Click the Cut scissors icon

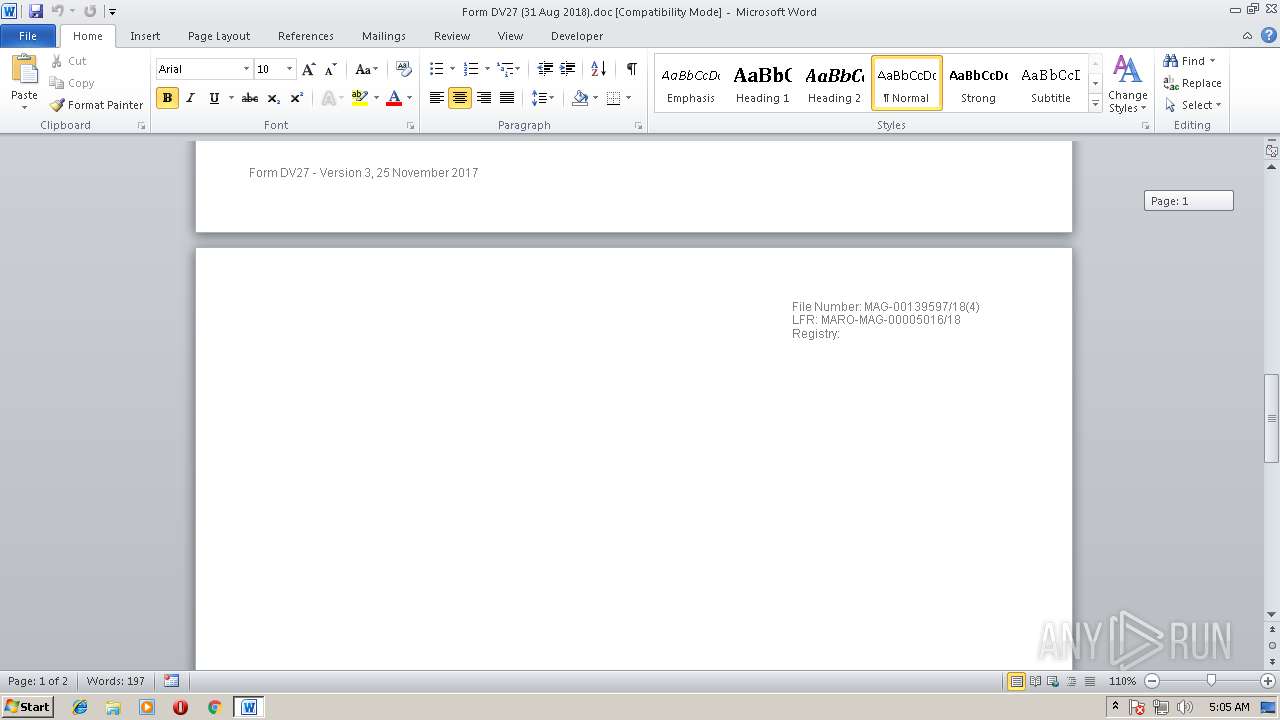[x=57, y=61]
